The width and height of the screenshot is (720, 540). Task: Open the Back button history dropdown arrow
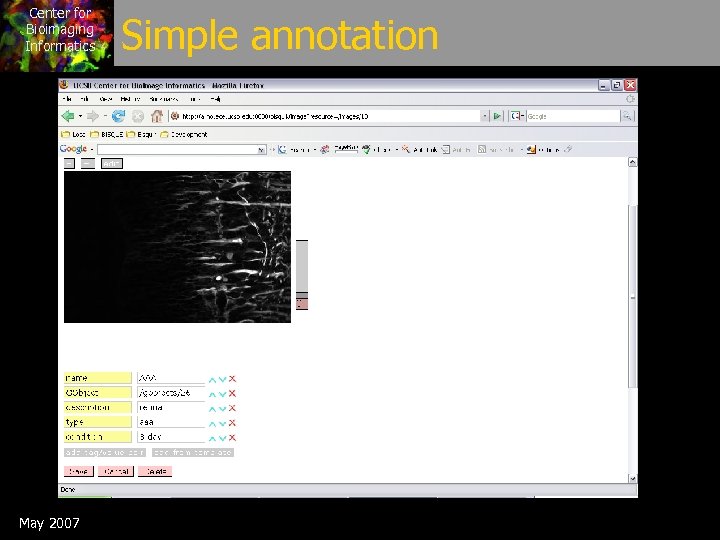pos(80,116)
